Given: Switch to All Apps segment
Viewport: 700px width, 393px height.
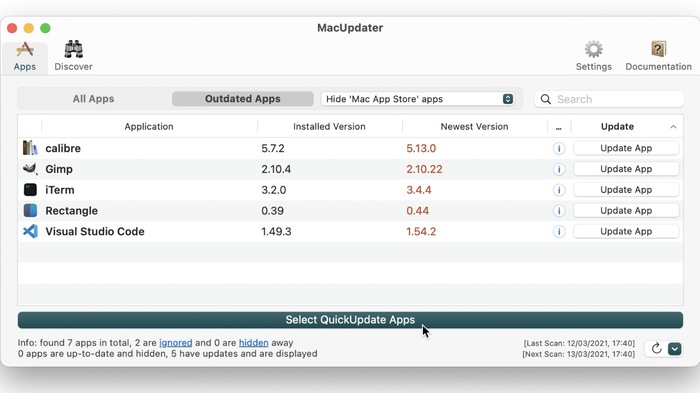Looking at the screenshot, I should pos(94,99).
